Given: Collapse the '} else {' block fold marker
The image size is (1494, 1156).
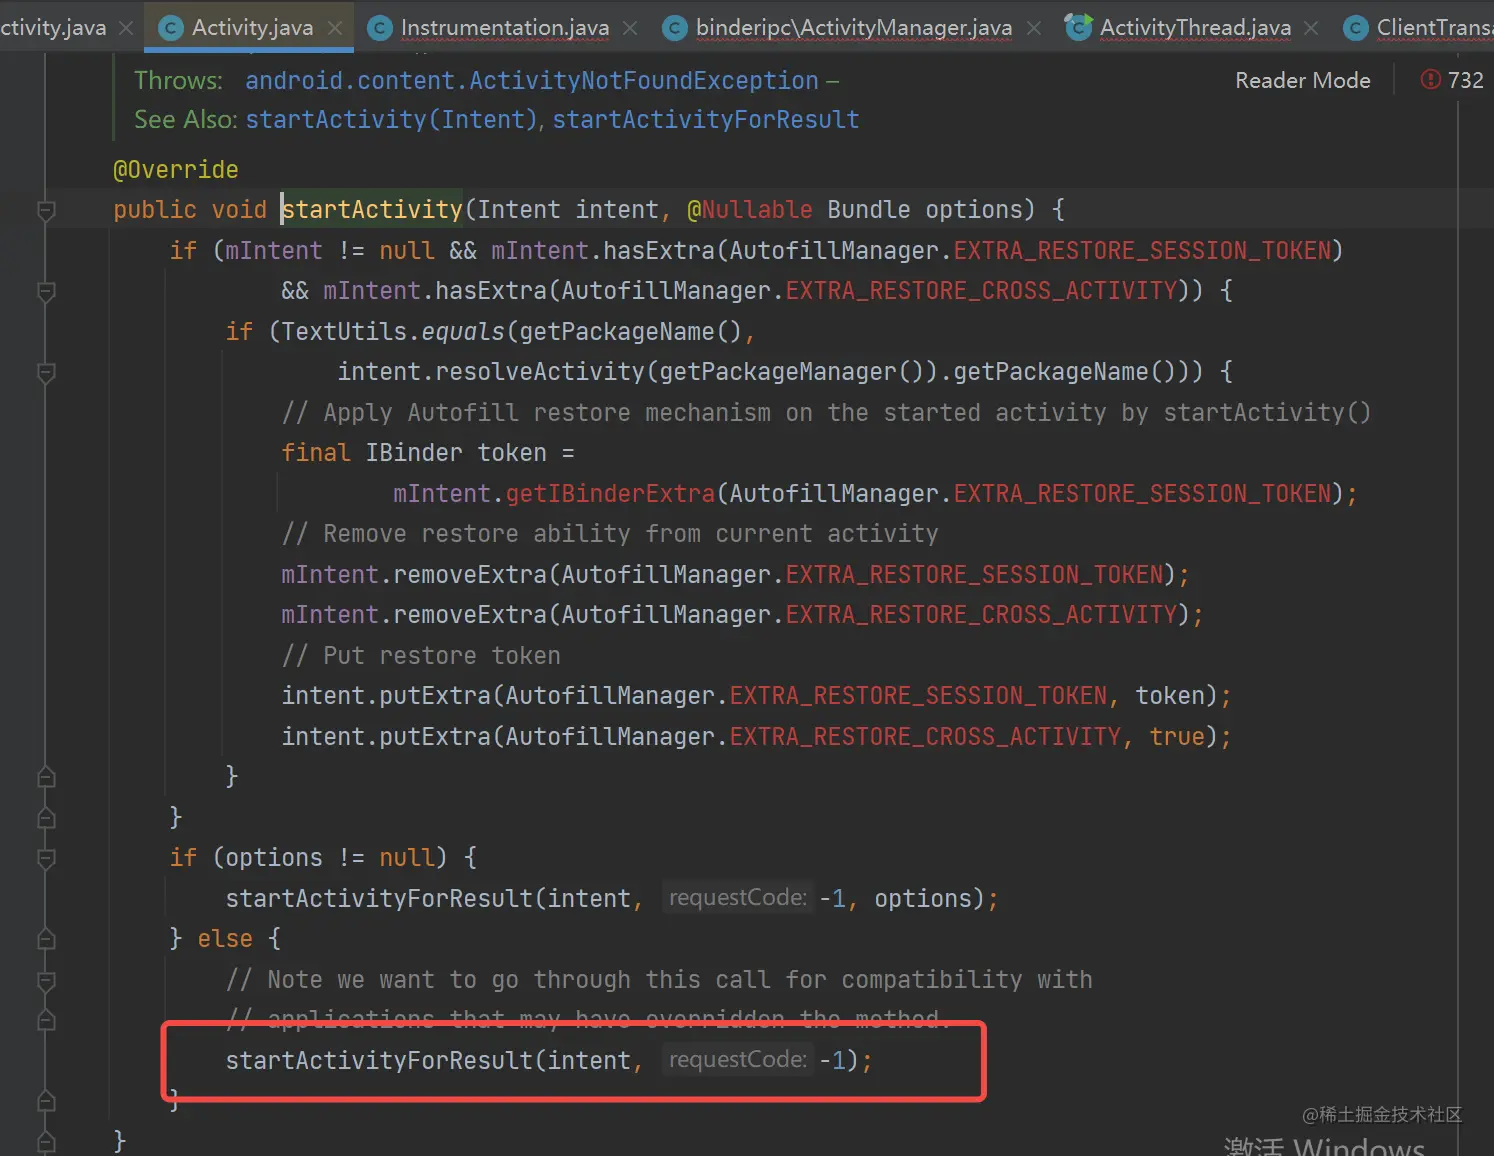Looking at the screenshot, I should pyautogui.click(x=46, y=939).
